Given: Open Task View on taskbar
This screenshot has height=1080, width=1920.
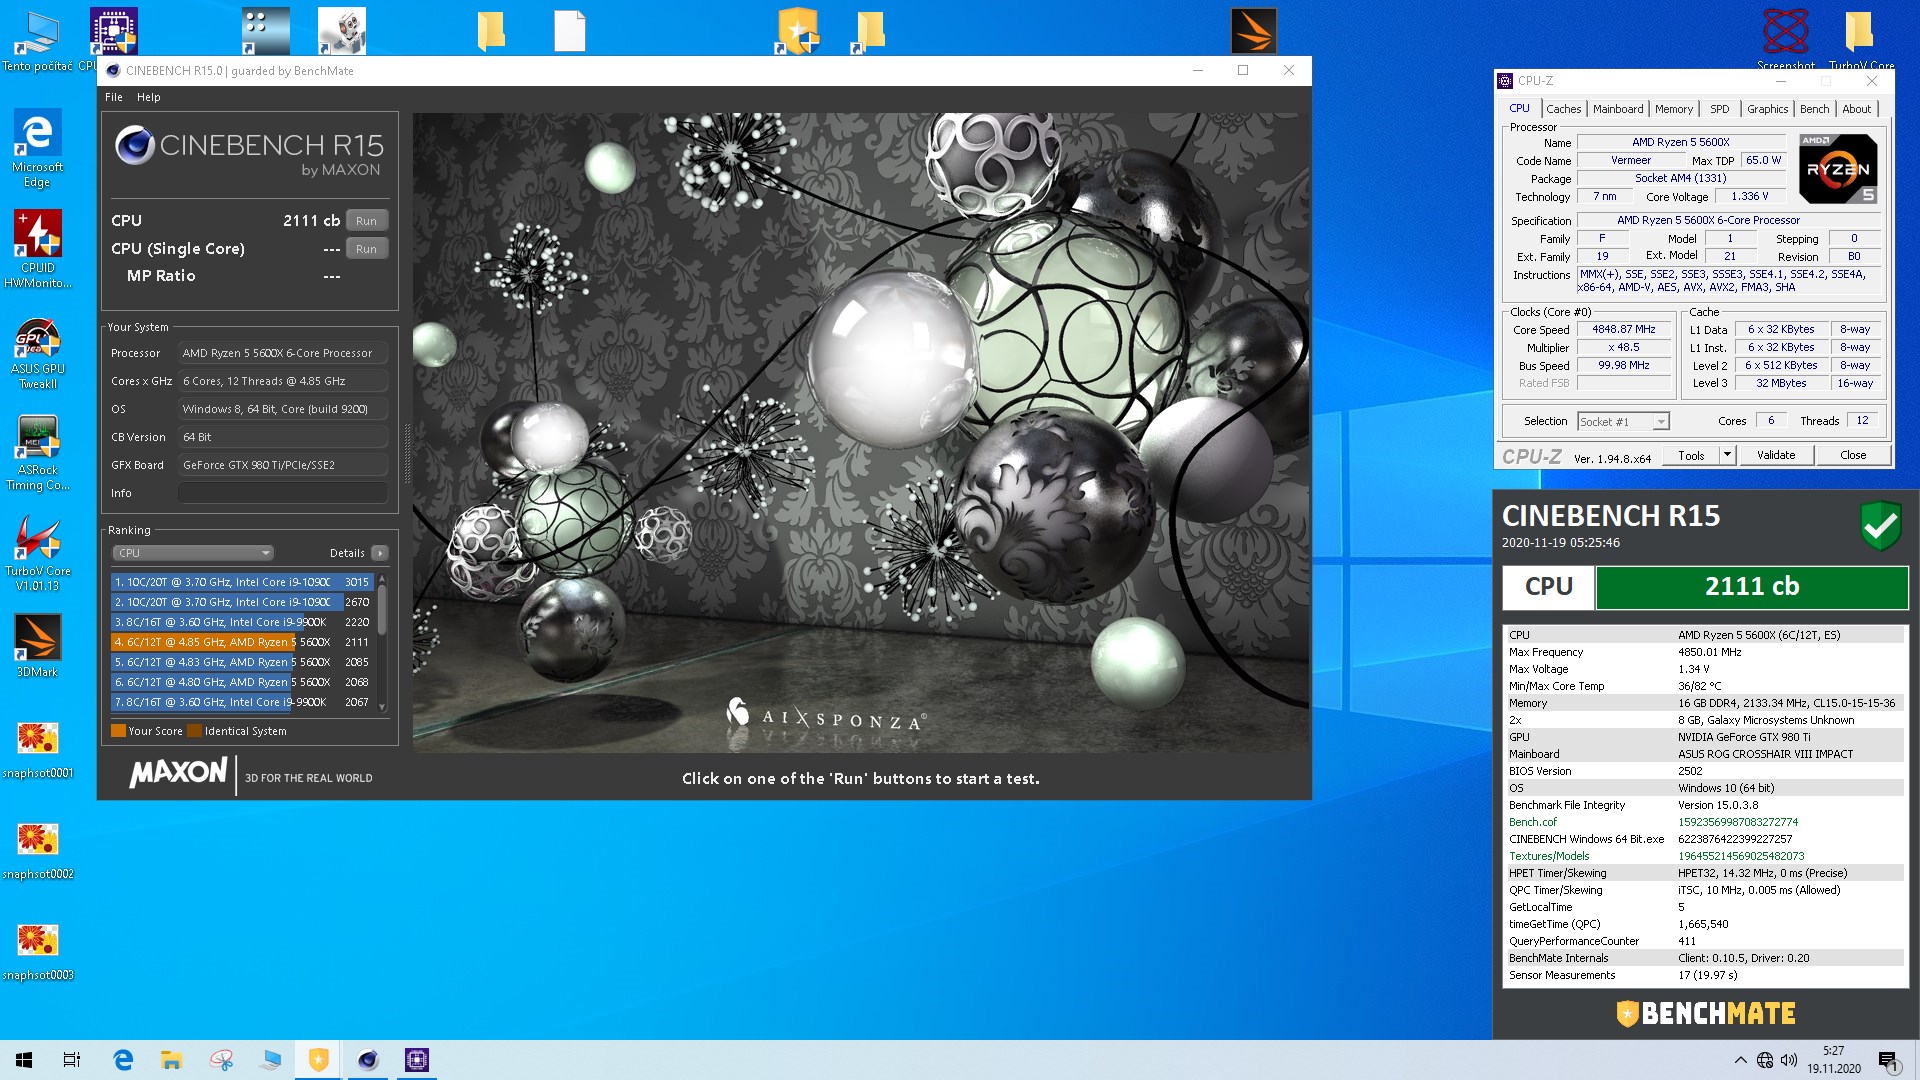Looking at the screenshot, I should [x=72, y=1060].
